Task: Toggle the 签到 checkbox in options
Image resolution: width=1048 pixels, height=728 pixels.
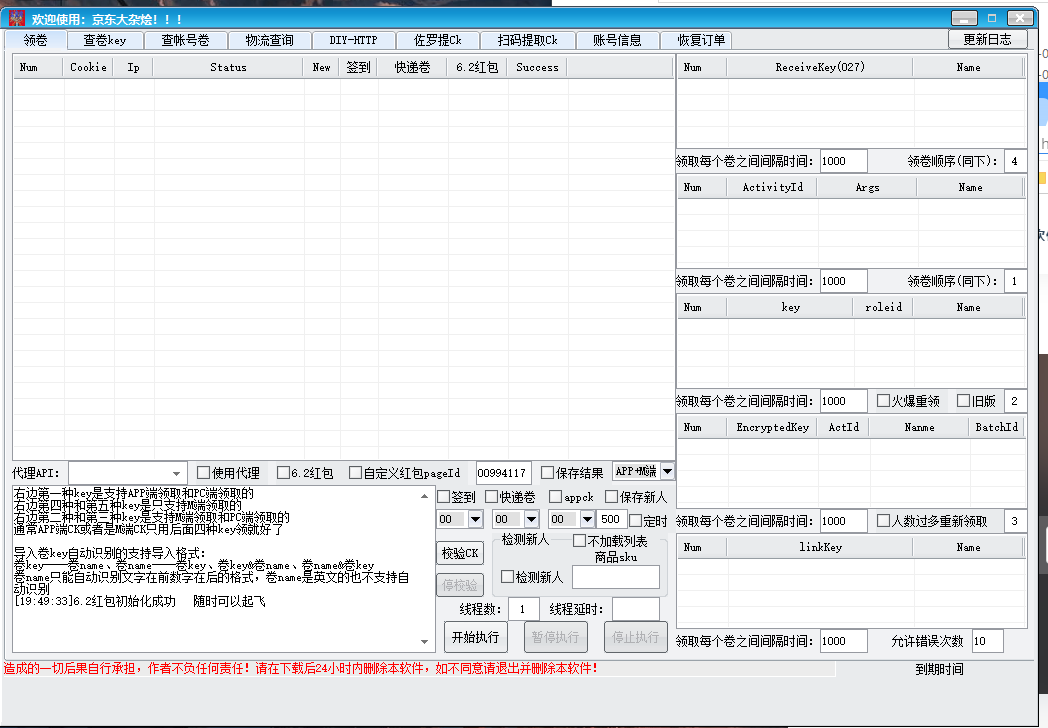Action: pyautogui.click(x=443, y=497)
